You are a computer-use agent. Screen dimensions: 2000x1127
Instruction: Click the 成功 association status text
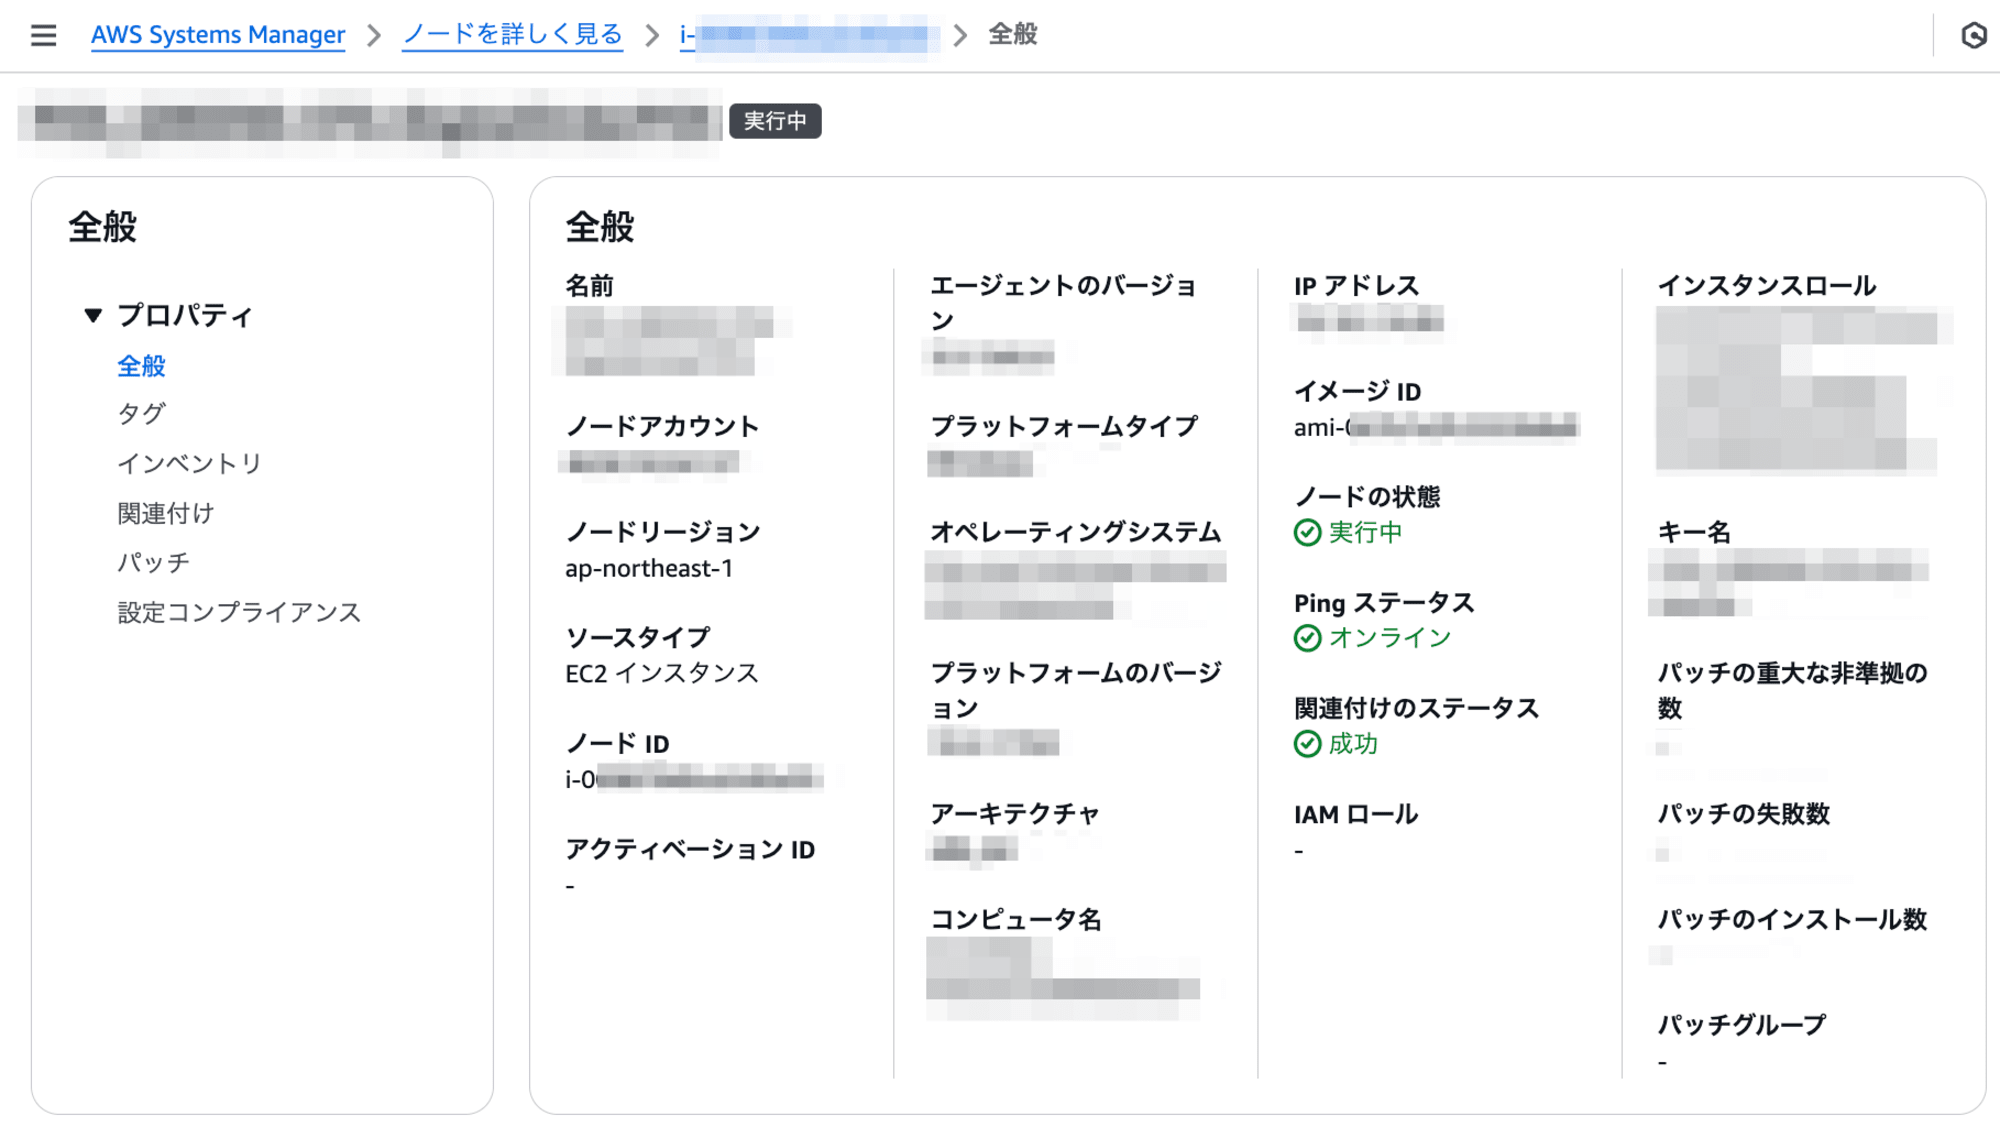point(1353,744)
